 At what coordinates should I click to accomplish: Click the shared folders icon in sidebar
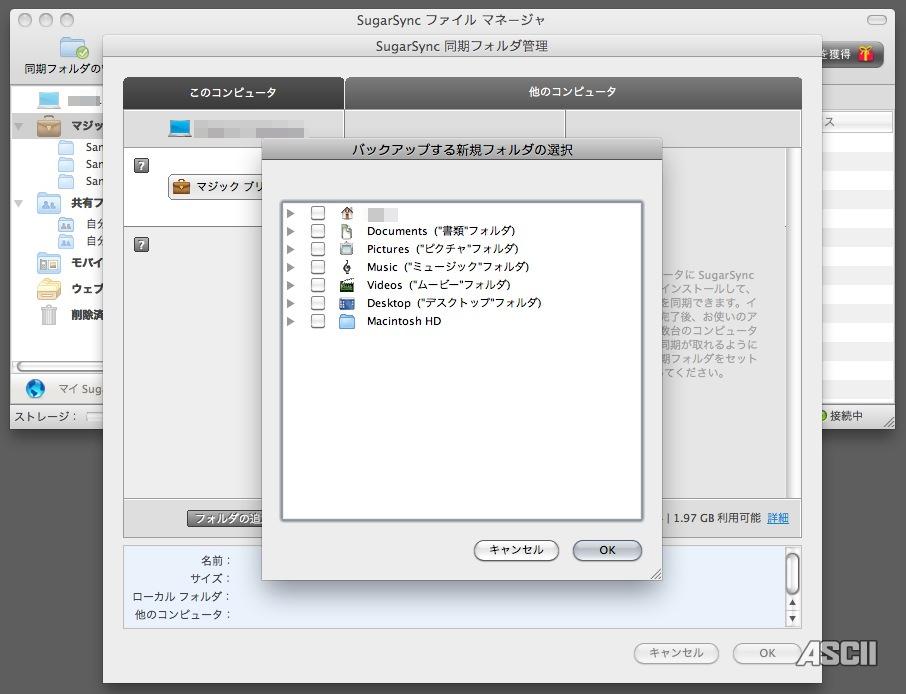click(x=49, y=203)
